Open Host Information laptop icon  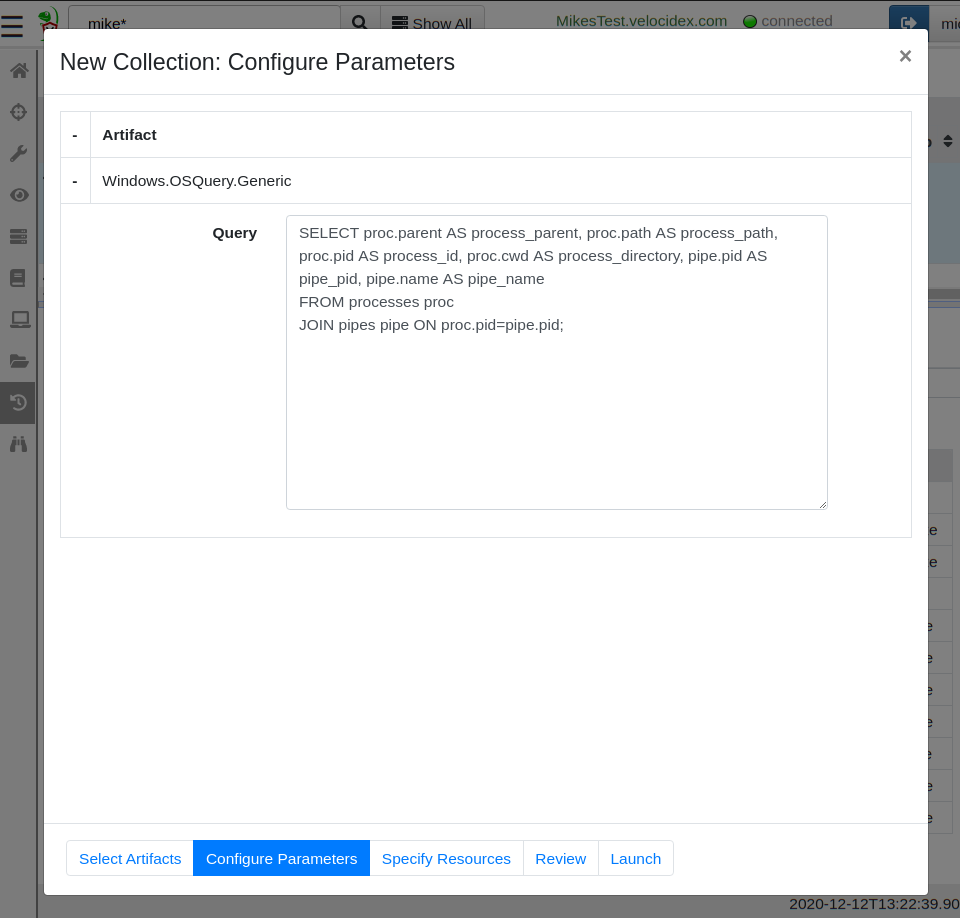18,319
